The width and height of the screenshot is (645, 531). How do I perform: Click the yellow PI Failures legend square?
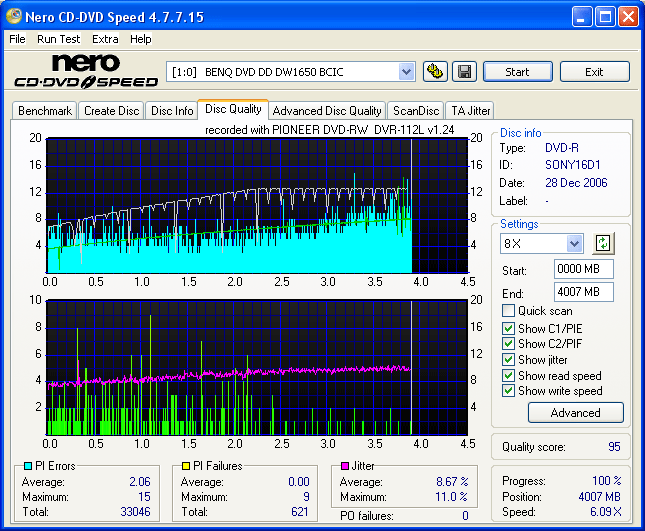[x=186, y=466]
